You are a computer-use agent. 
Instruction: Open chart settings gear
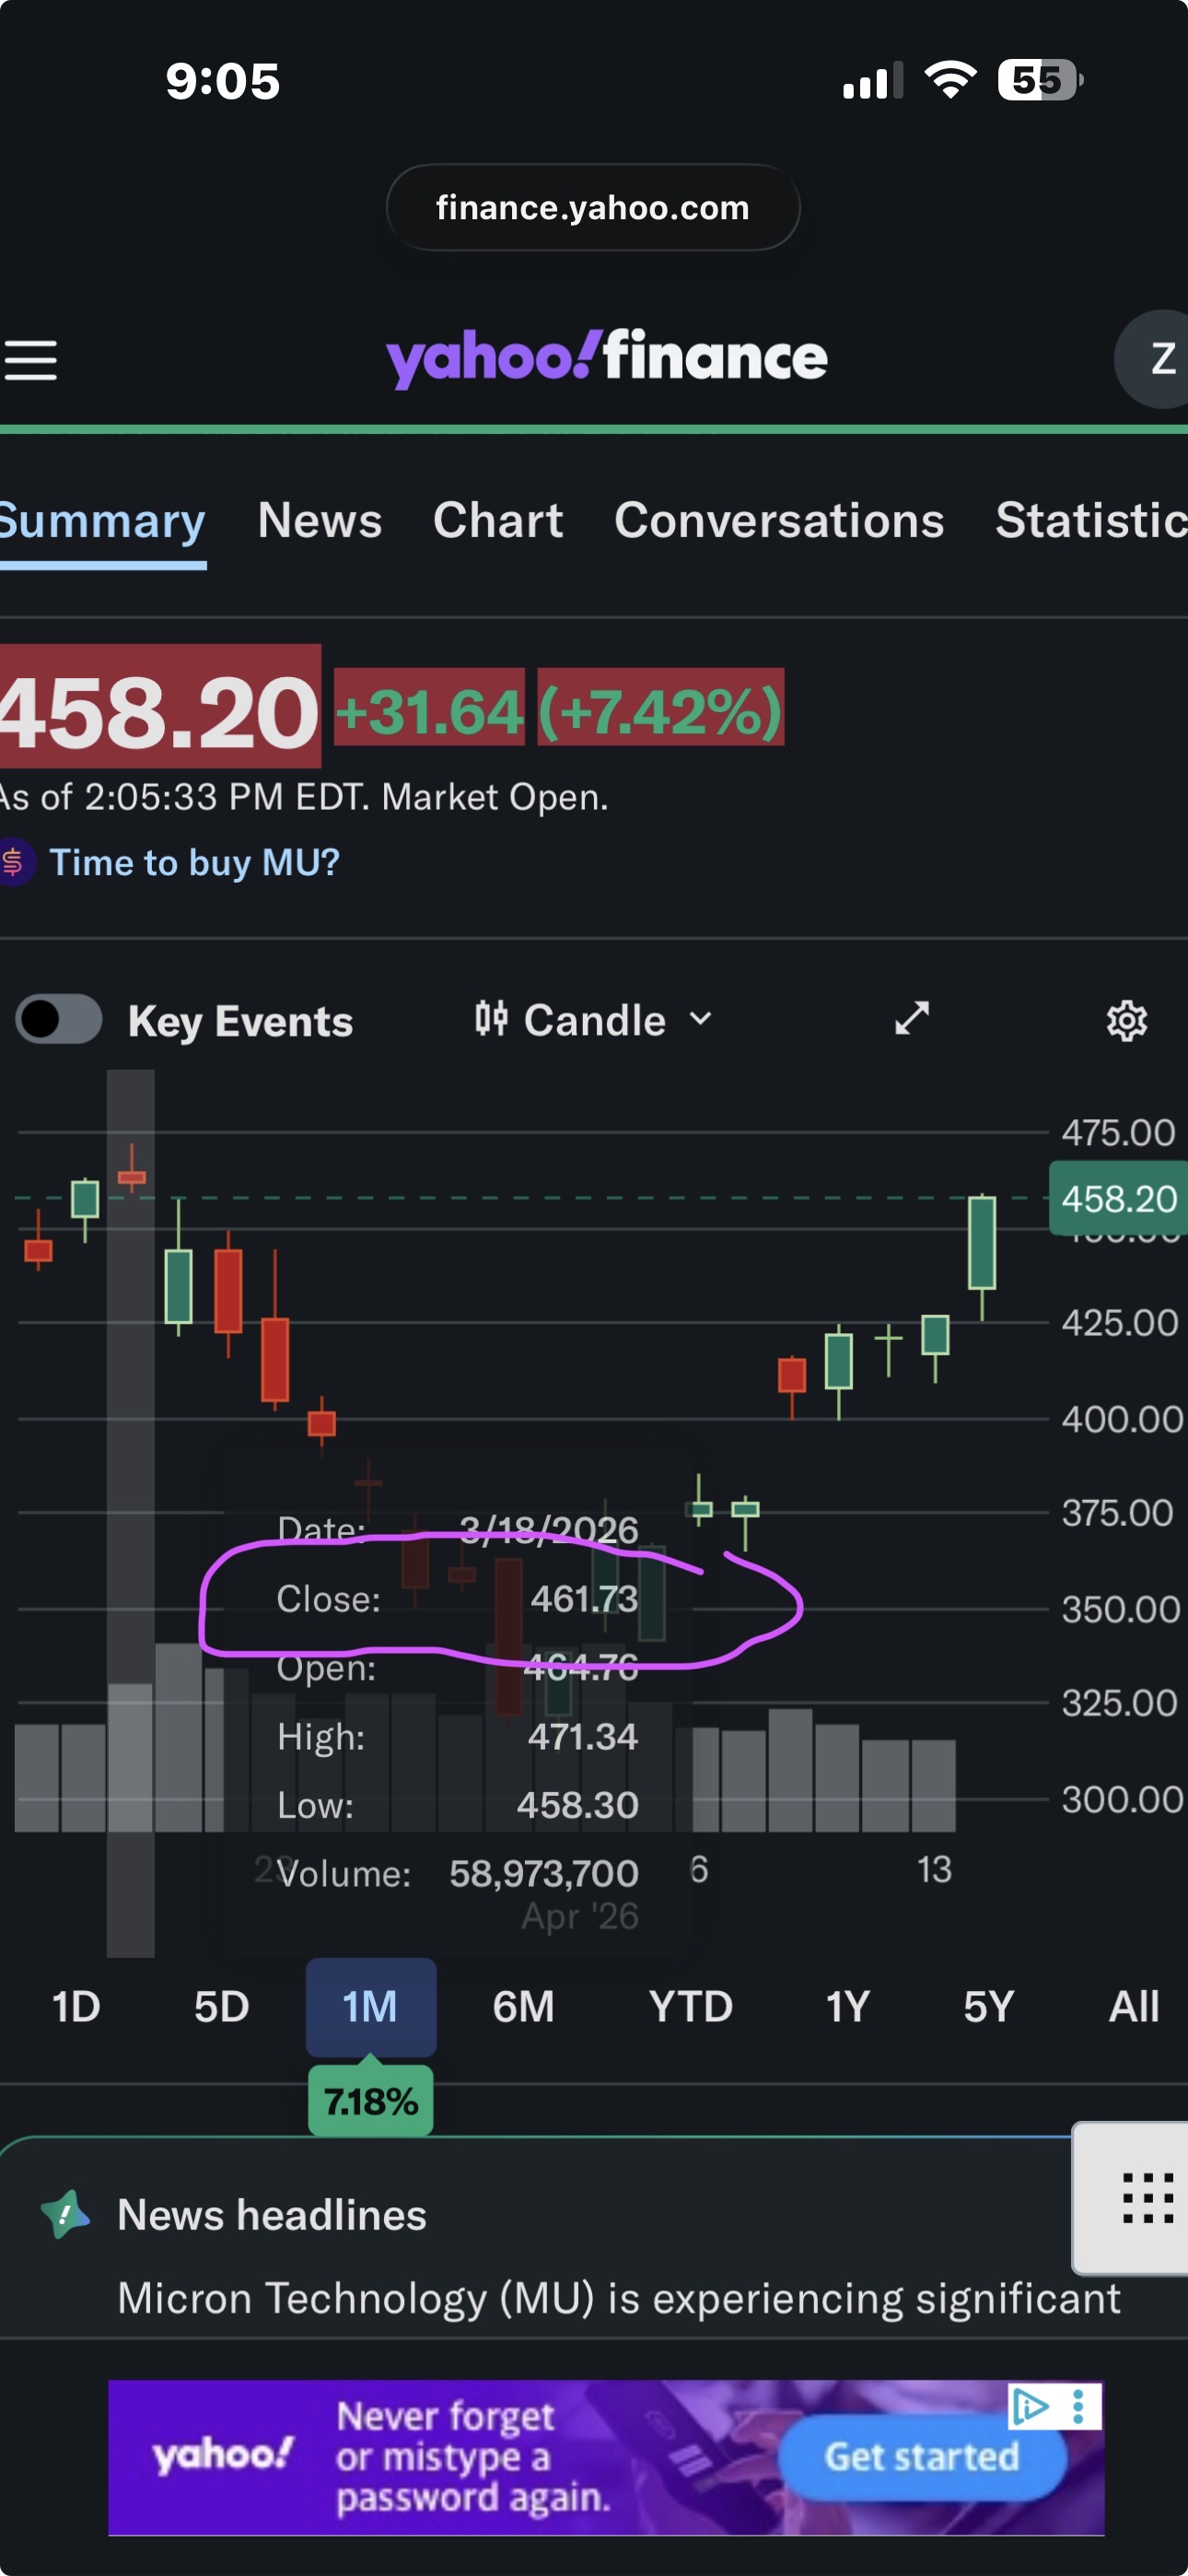[1126, 1021]
